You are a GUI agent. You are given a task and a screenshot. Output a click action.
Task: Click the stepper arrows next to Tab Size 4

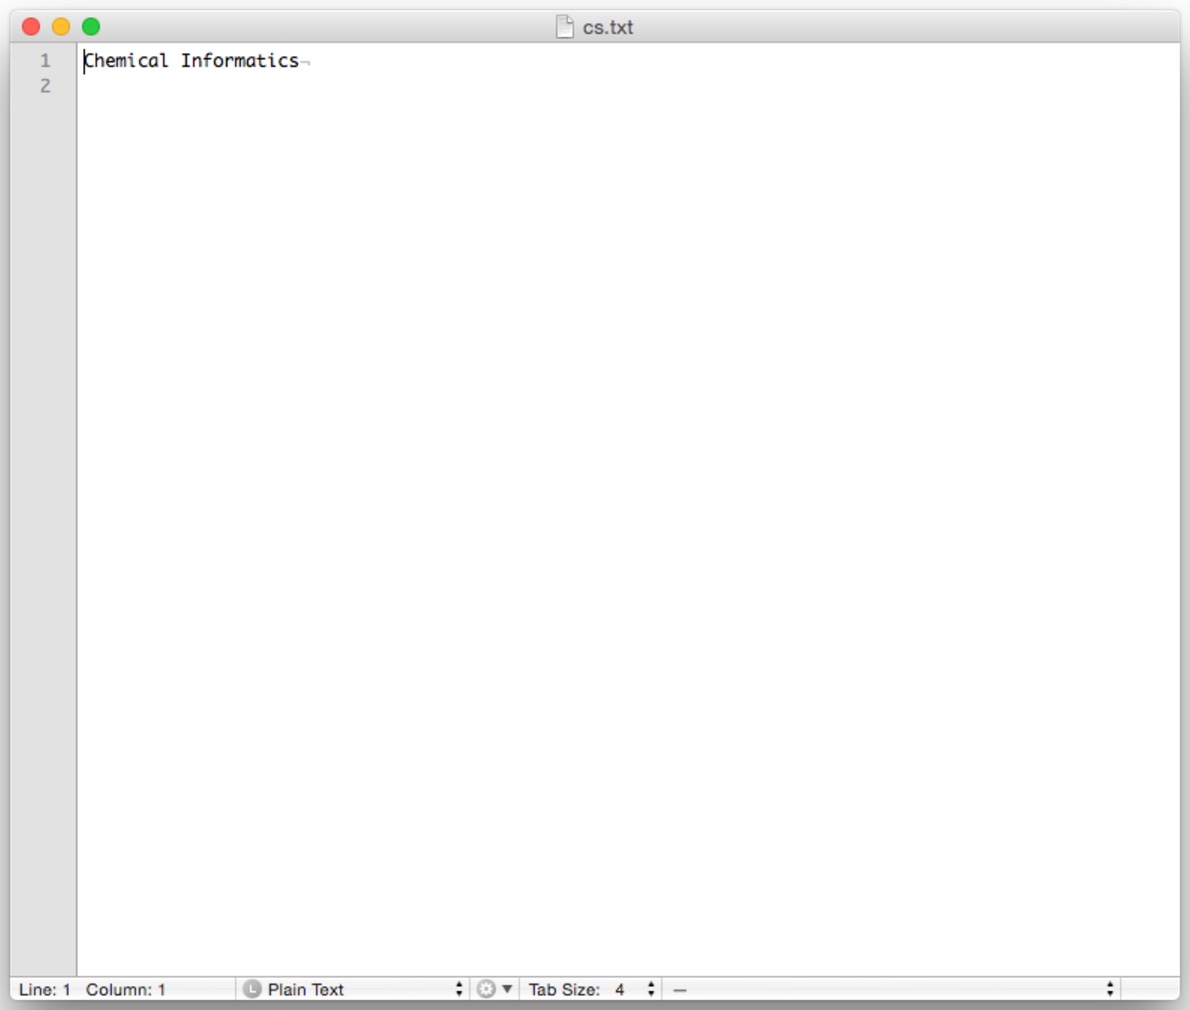point(651,989)
